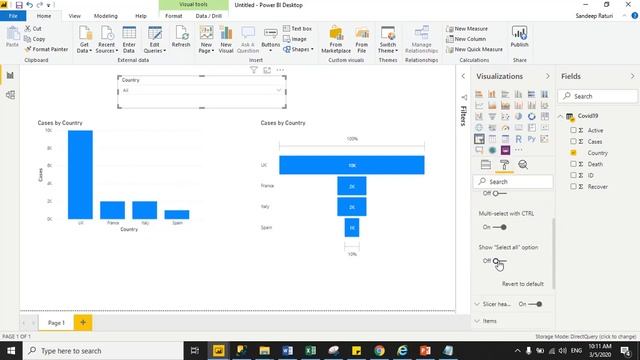The height and width of the screenshot is (360, 640).
Task: Open the Data / Drill ribbon tab
Action: point(209,16)
